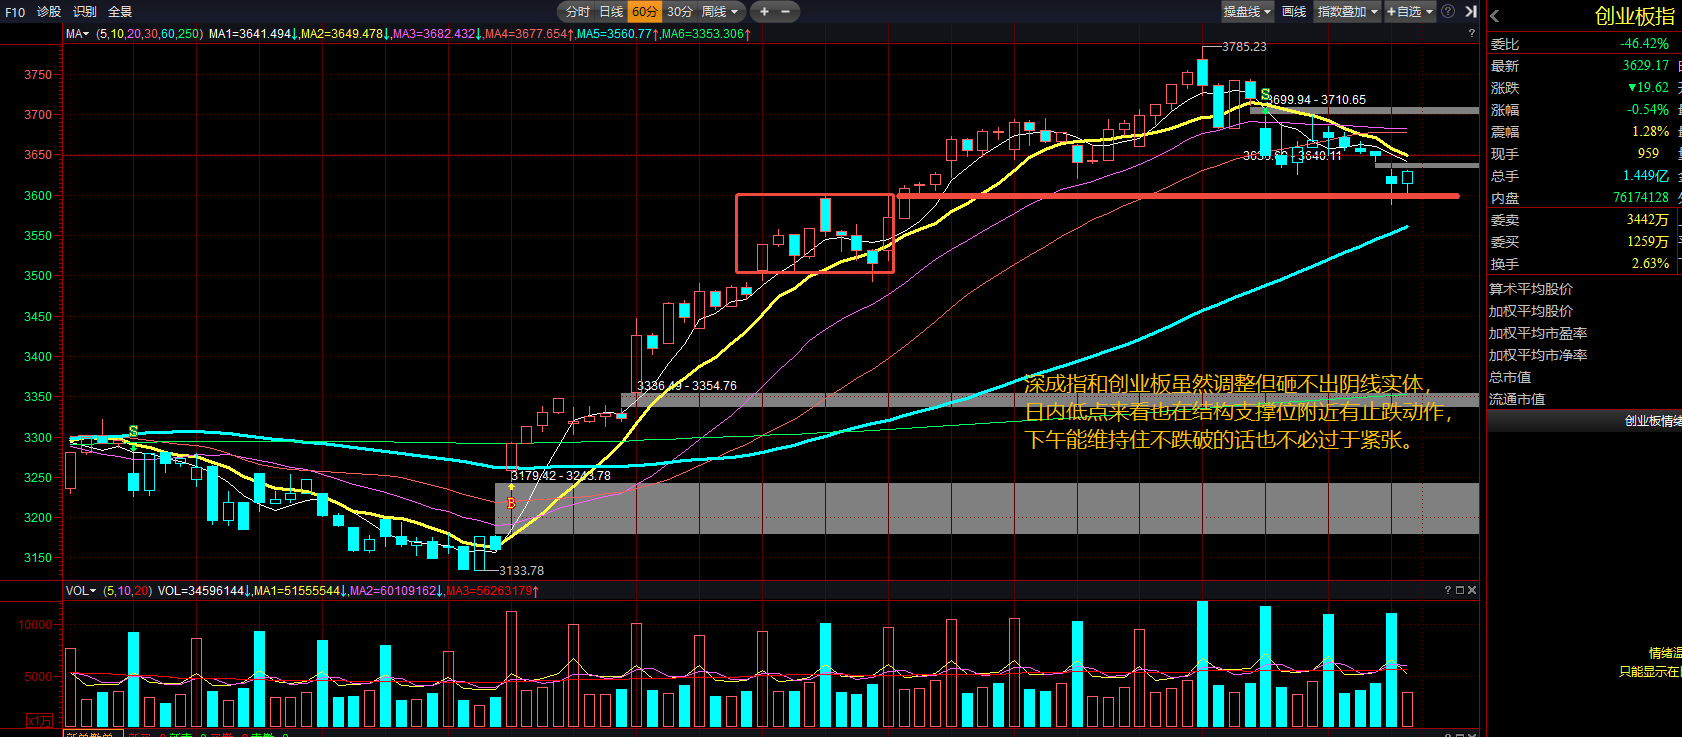Zoom in chart with plus button
Image resolution: width=1682 pixels, height=737 pixels.
[x=764, y=12]
